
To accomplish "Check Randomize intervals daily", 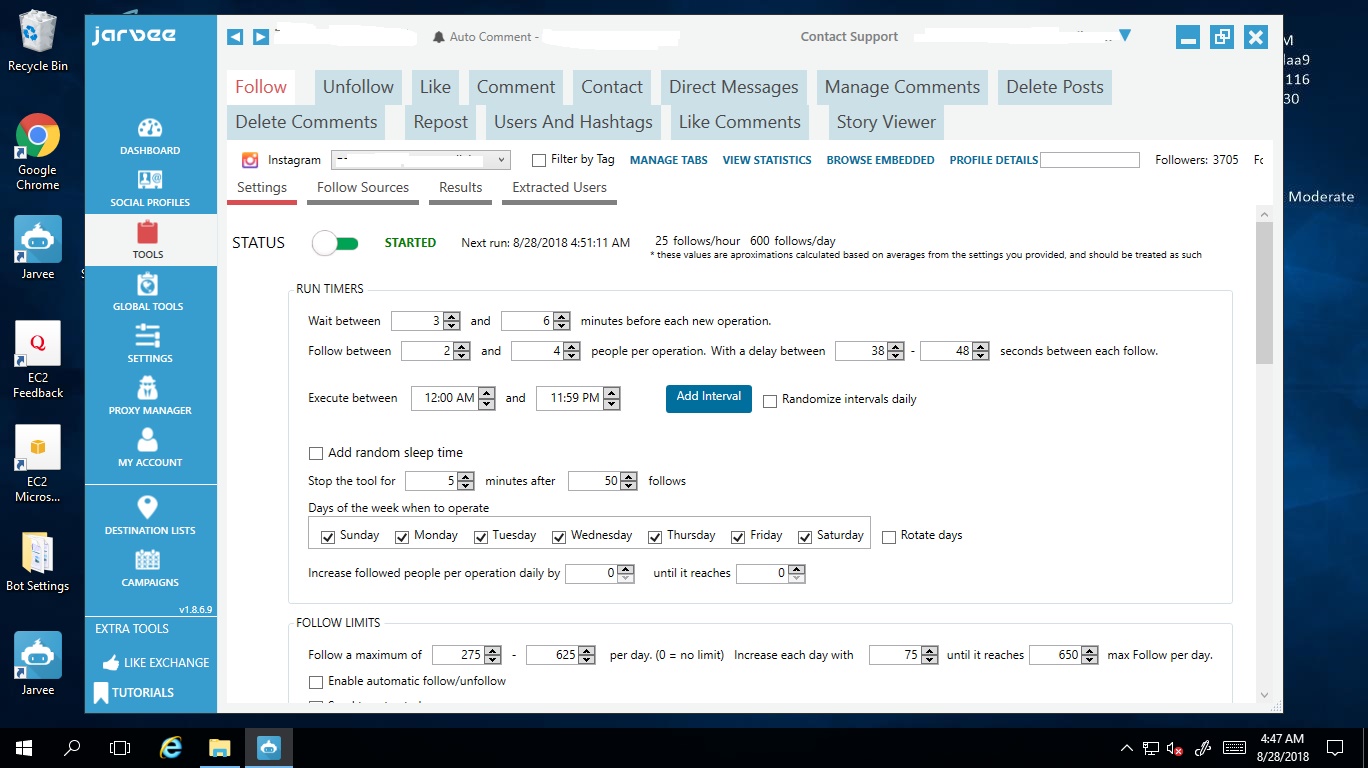I will point(770,401).
